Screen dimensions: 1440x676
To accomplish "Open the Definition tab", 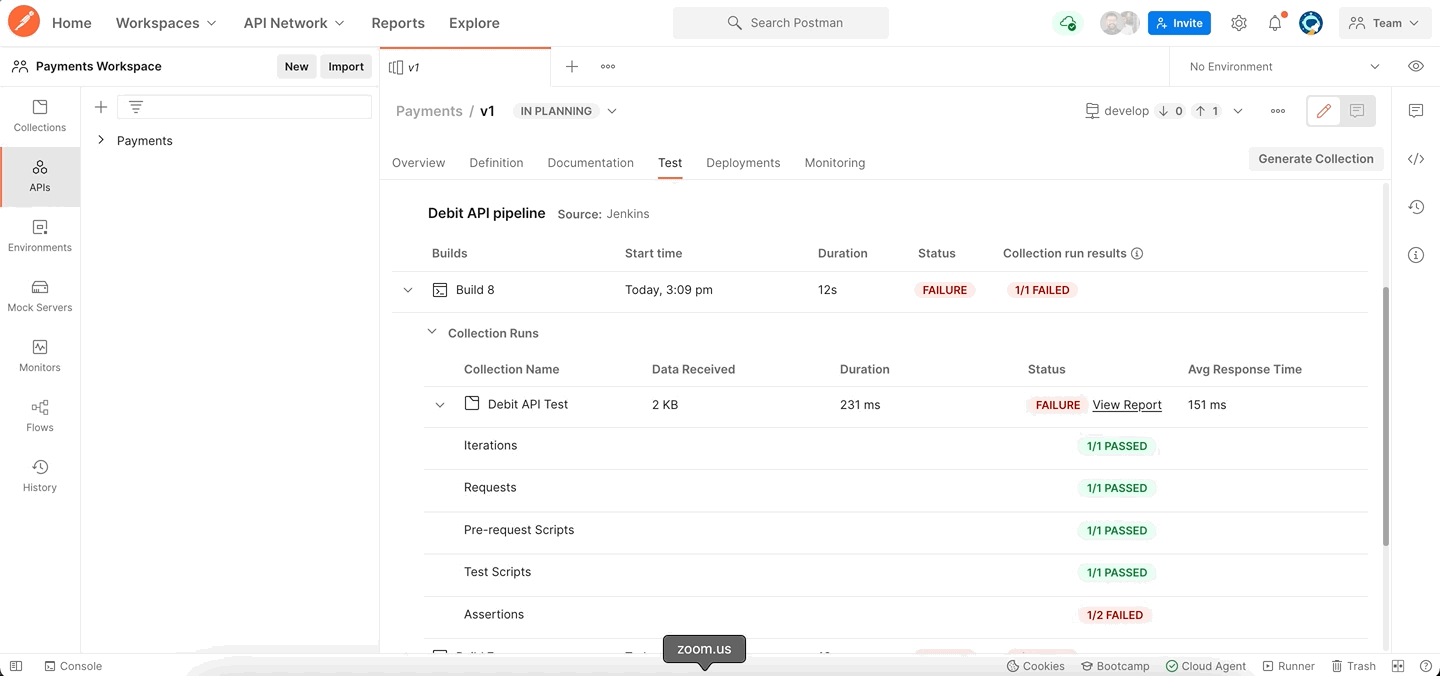I will click(x=496, y=163).
